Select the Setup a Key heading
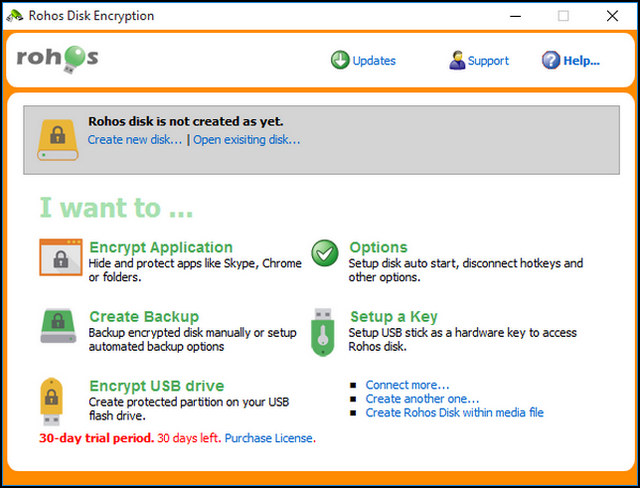 coord(394,317)
